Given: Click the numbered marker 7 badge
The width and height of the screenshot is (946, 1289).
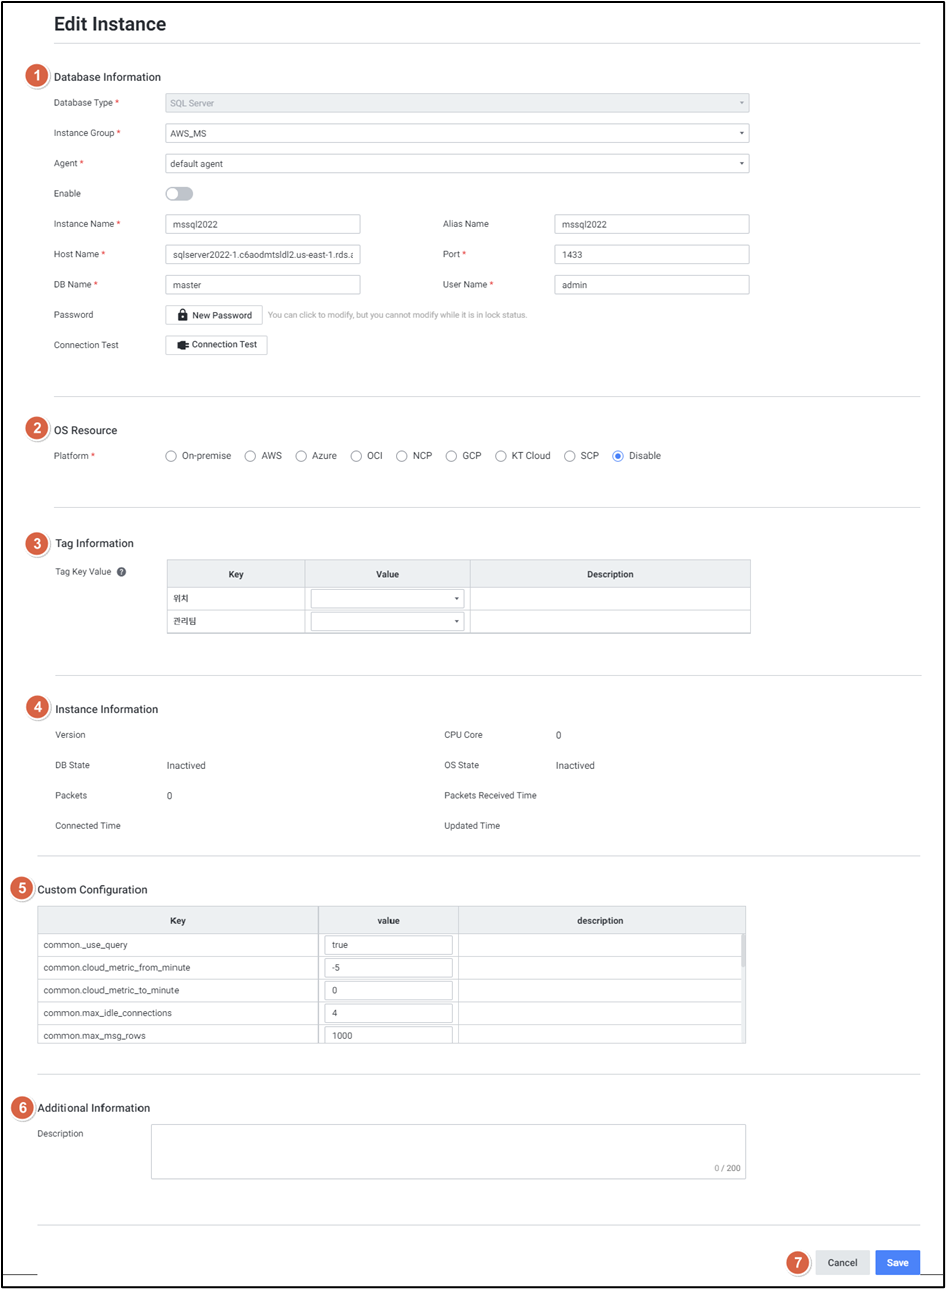Looking at the screenshot, I should (798, 1262).
